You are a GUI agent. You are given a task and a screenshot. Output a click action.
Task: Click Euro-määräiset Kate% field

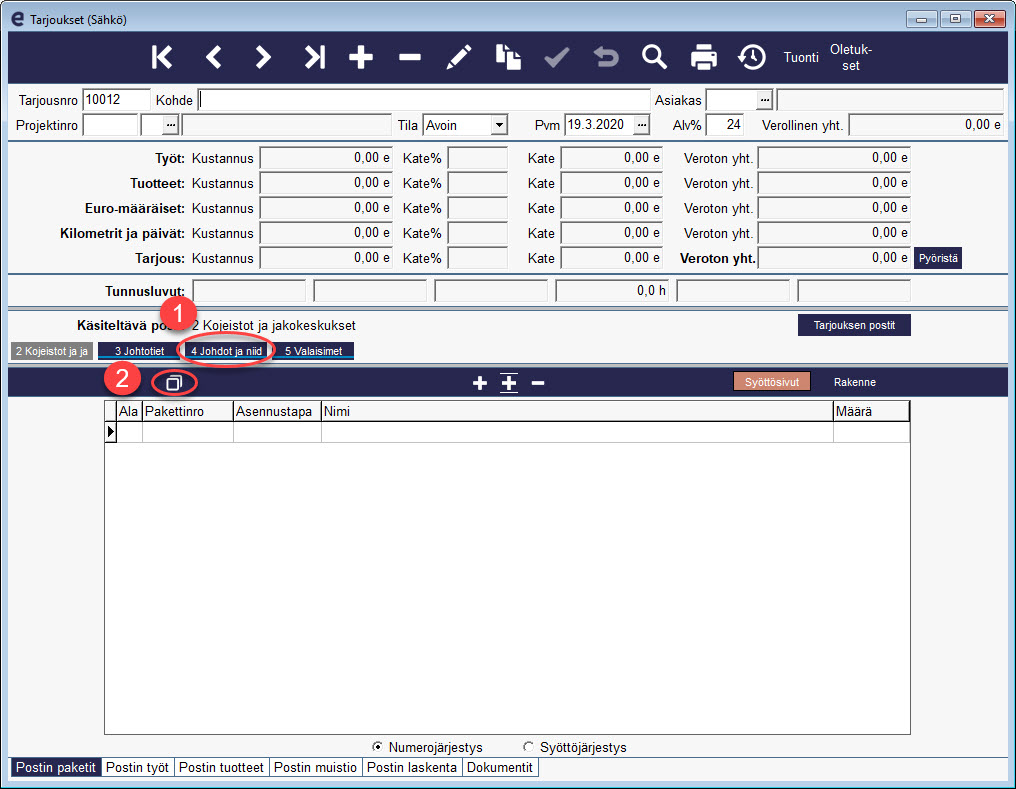pos(478,208)
